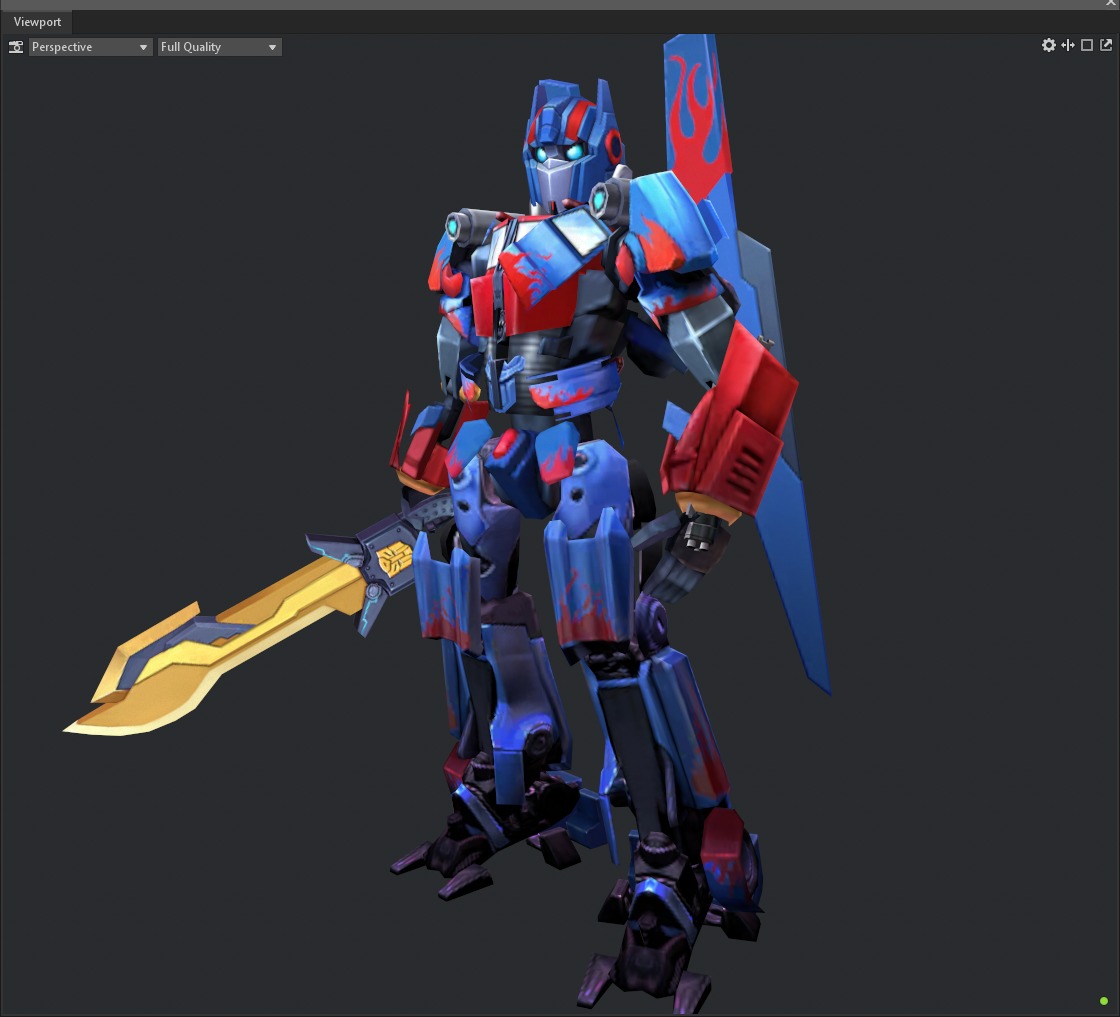Screen dimensions: 1120x1017
Task: Click the viewport split icon
Action: (x=1068, y=45)
